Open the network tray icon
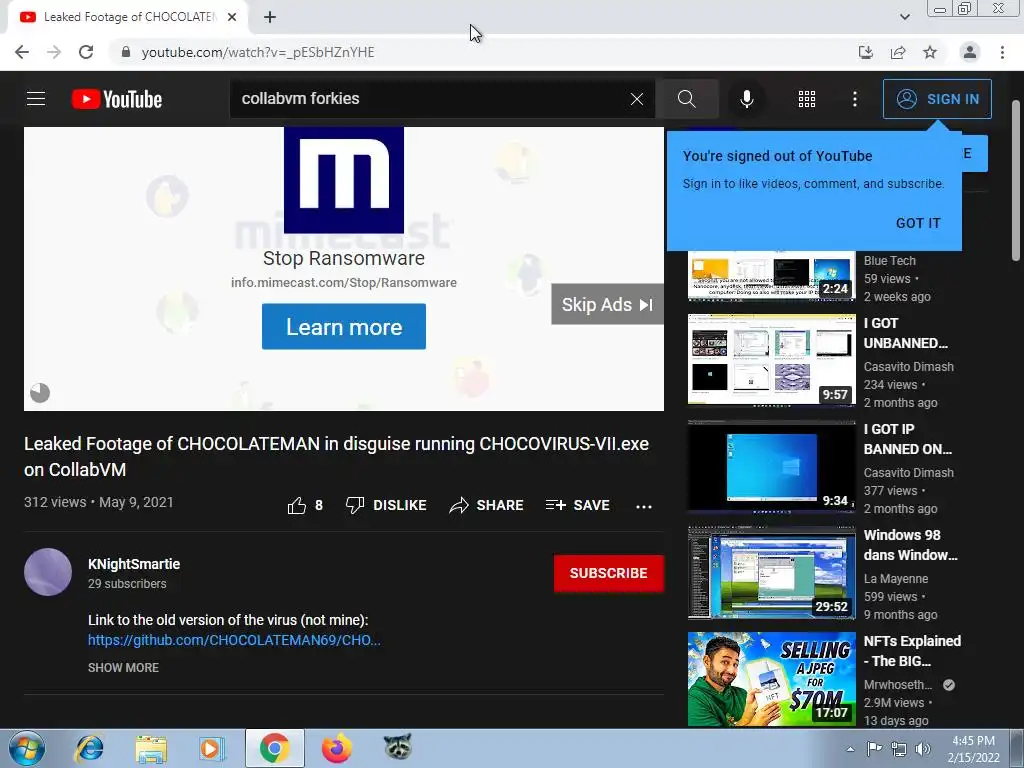 (899, 749)
